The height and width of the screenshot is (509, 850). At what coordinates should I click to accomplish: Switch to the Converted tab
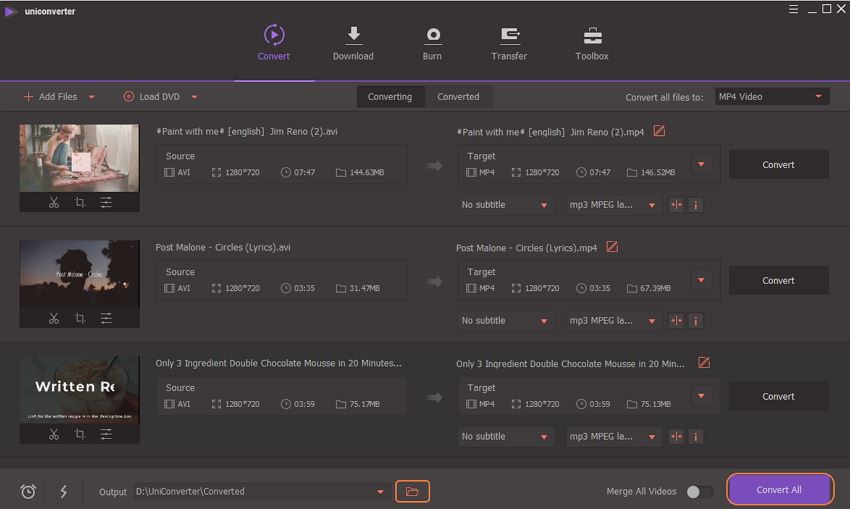458,96
